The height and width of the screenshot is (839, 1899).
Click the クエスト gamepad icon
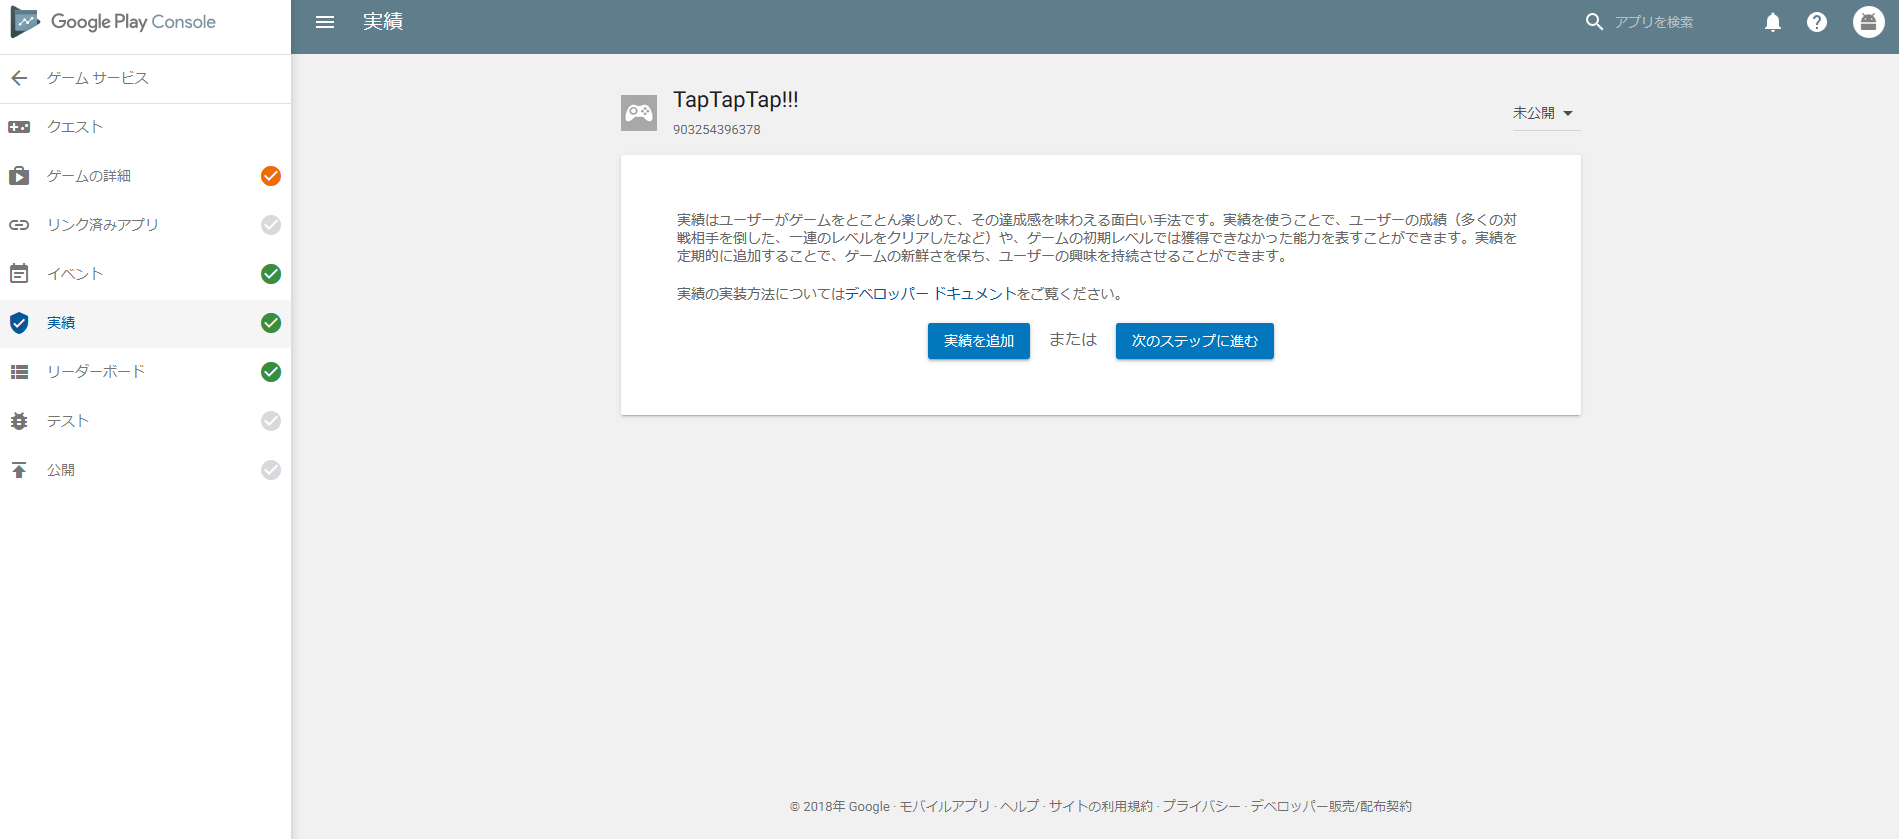(x=19, y=127)
